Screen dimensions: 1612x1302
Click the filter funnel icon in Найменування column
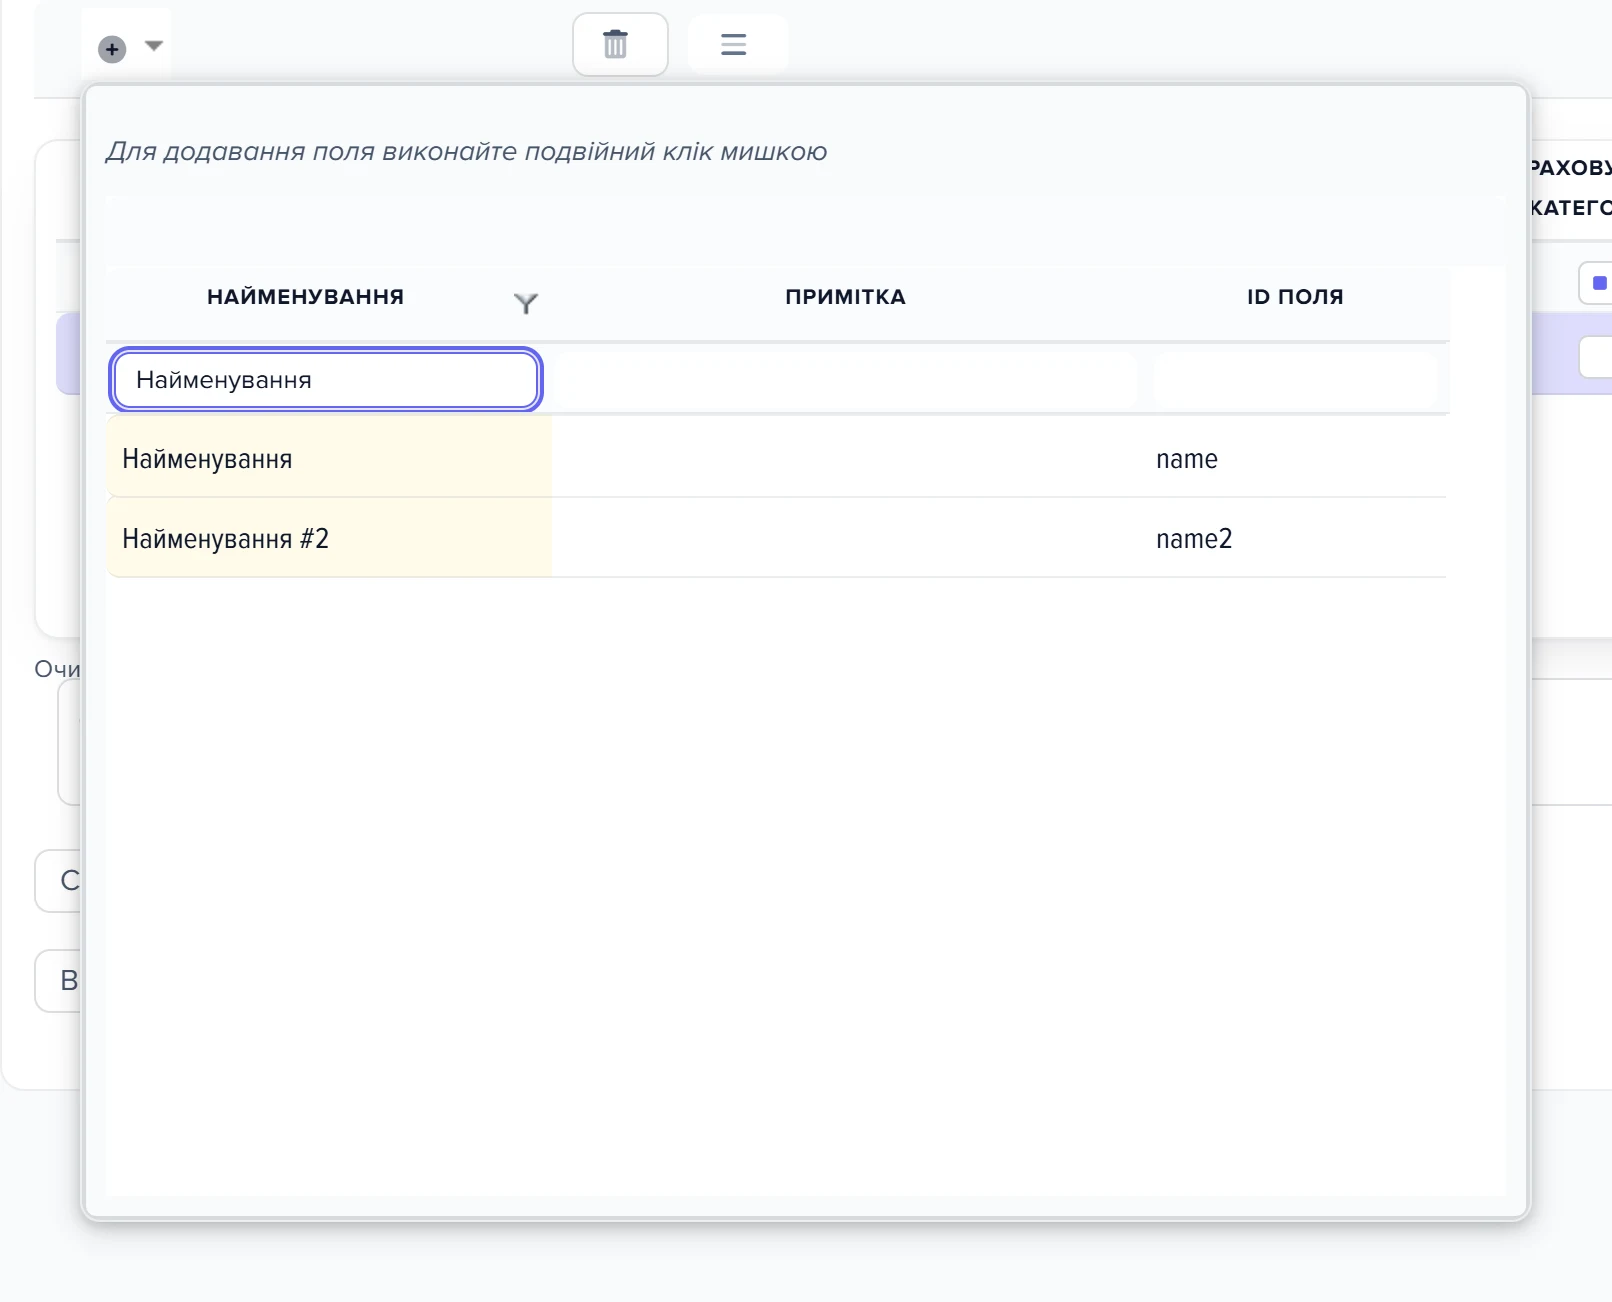pyautogui.click(x=526, y=303)
